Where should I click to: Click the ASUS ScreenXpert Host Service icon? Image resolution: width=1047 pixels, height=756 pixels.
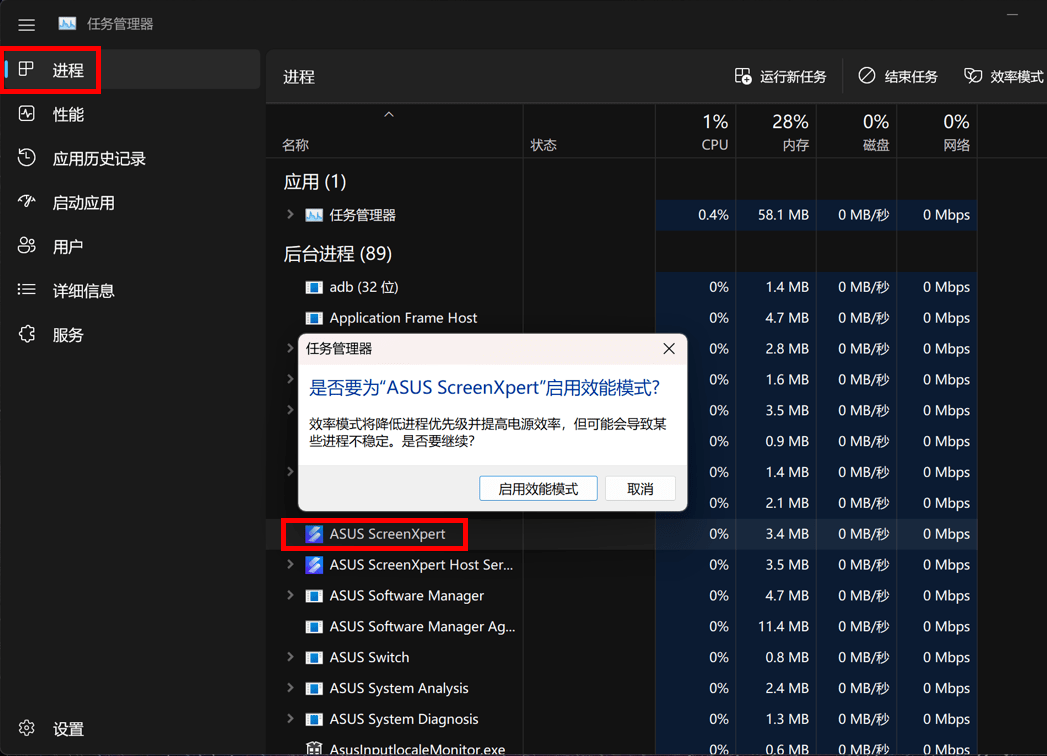coord(314,564)
